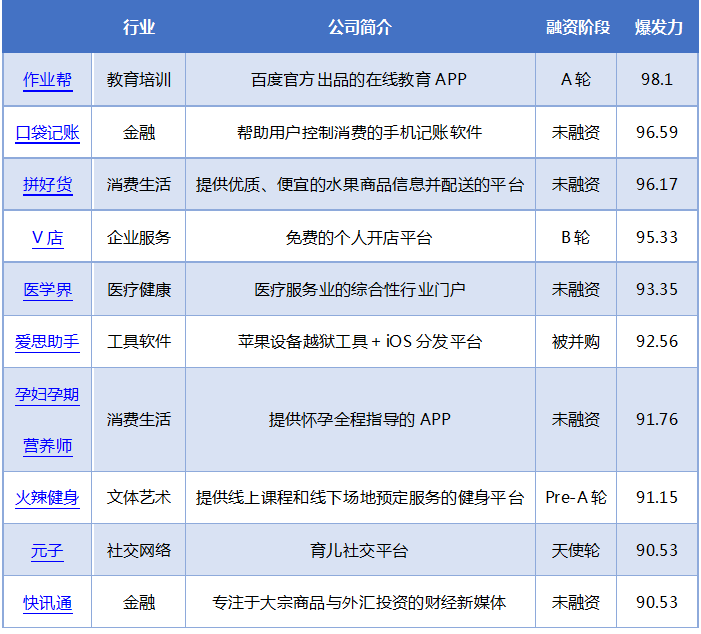Click the description 医疗服务业的综合性行业门户
This screenshot has width=701, height=634.
click(360, 290)
